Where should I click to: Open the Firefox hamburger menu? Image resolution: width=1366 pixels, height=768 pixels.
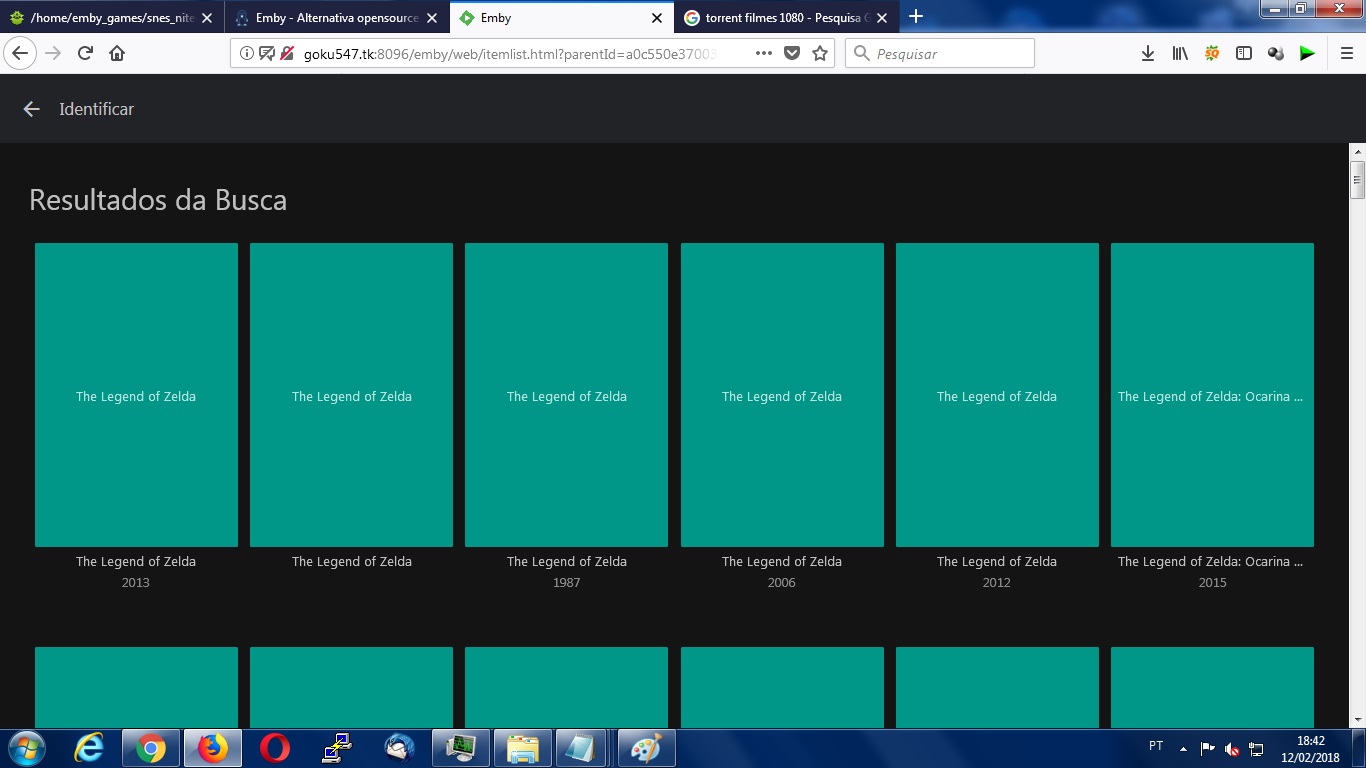[1347, 54]
